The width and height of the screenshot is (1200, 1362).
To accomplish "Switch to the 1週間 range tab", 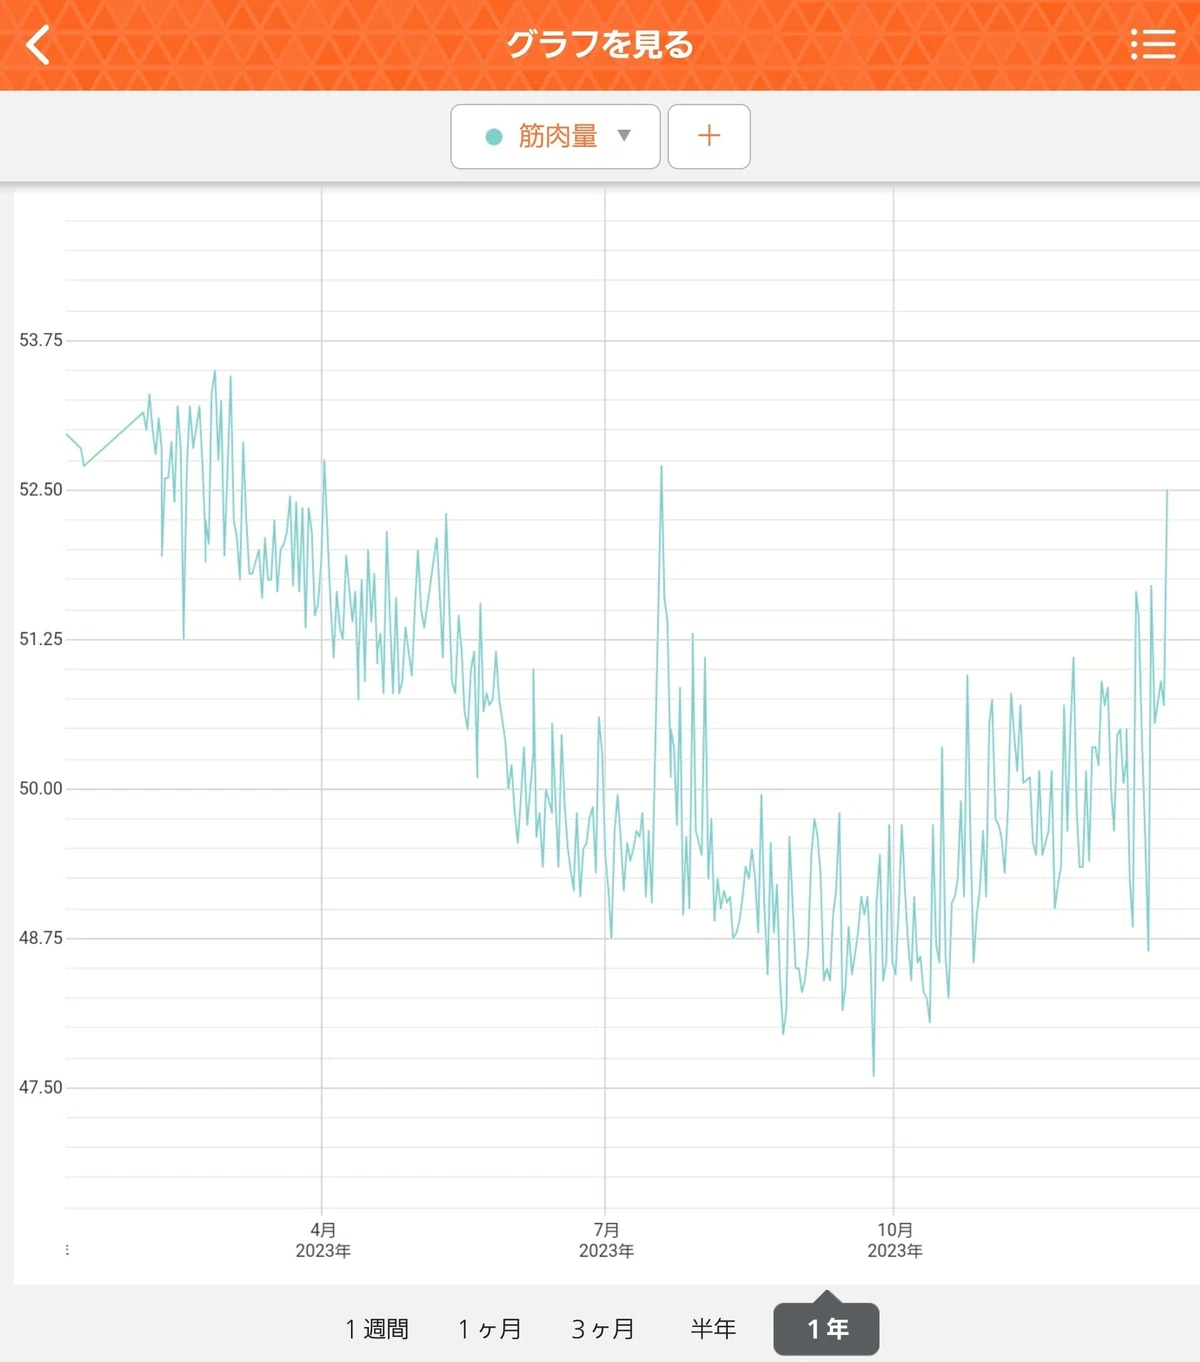I will pos(377,1329).
